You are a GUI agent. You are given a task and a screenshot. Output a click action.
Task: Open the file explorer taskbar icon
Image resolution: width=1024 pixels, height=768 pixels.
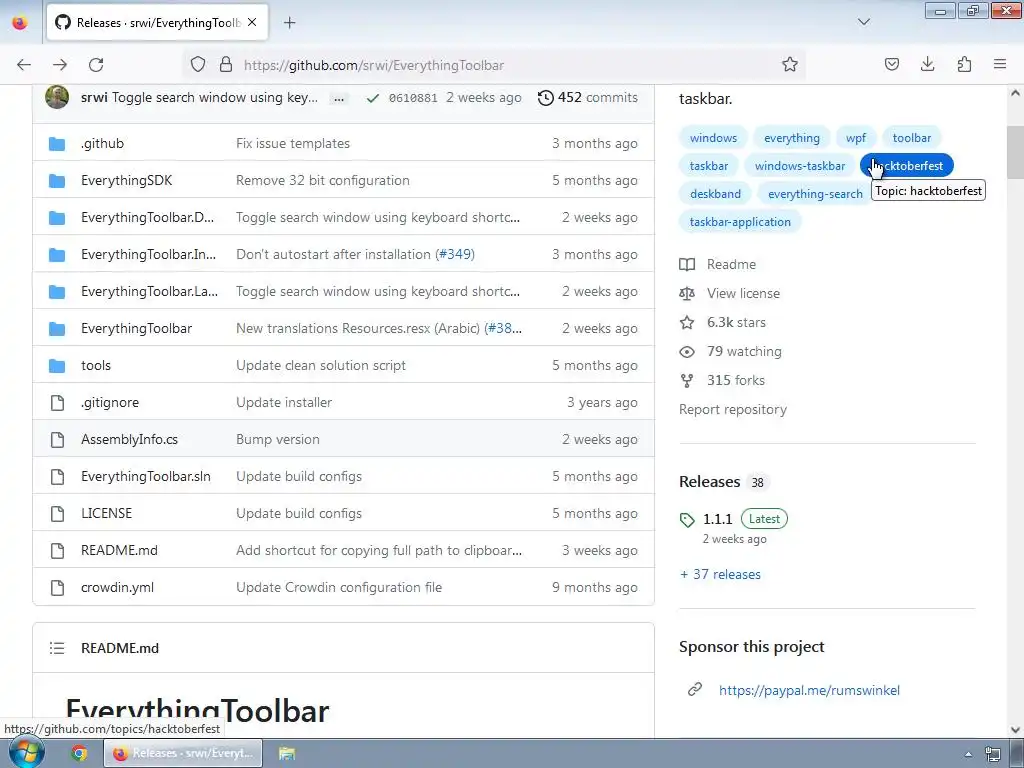pos(287,753)
